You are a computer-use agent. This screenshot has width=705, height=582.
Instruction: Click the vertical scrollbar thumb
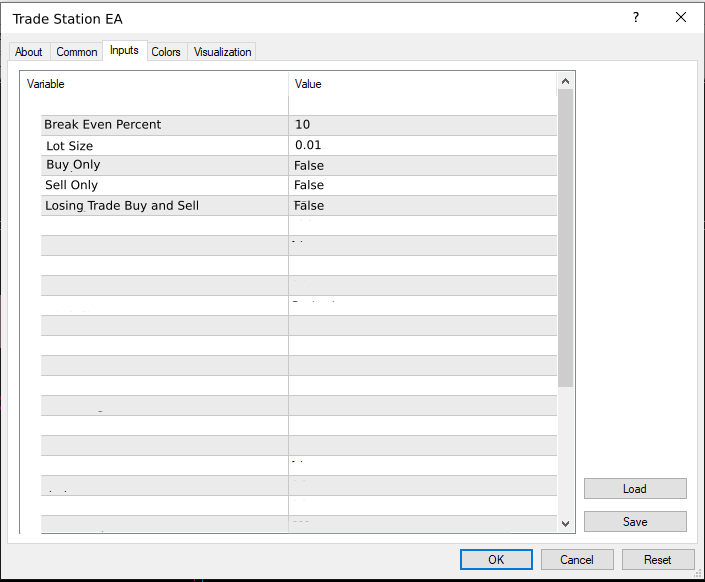566,238
